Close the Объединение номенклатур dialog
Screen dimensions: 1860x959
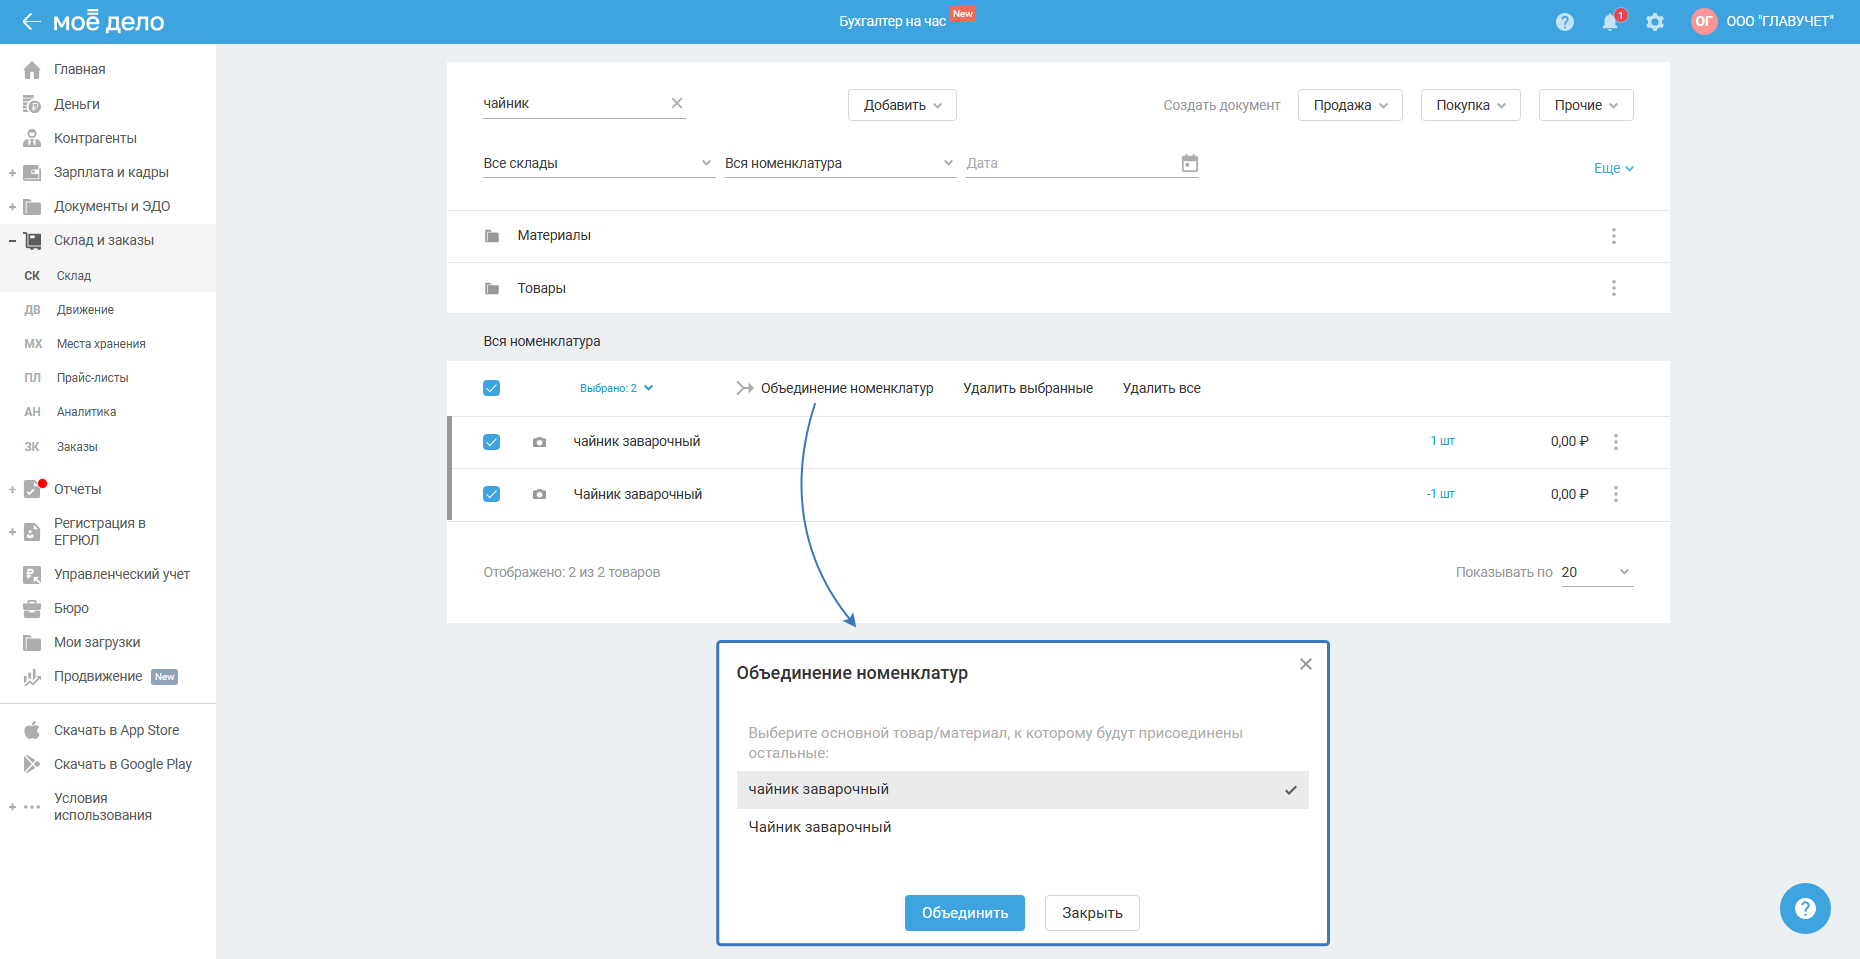pyautogui.click(x=1305, y=664)
